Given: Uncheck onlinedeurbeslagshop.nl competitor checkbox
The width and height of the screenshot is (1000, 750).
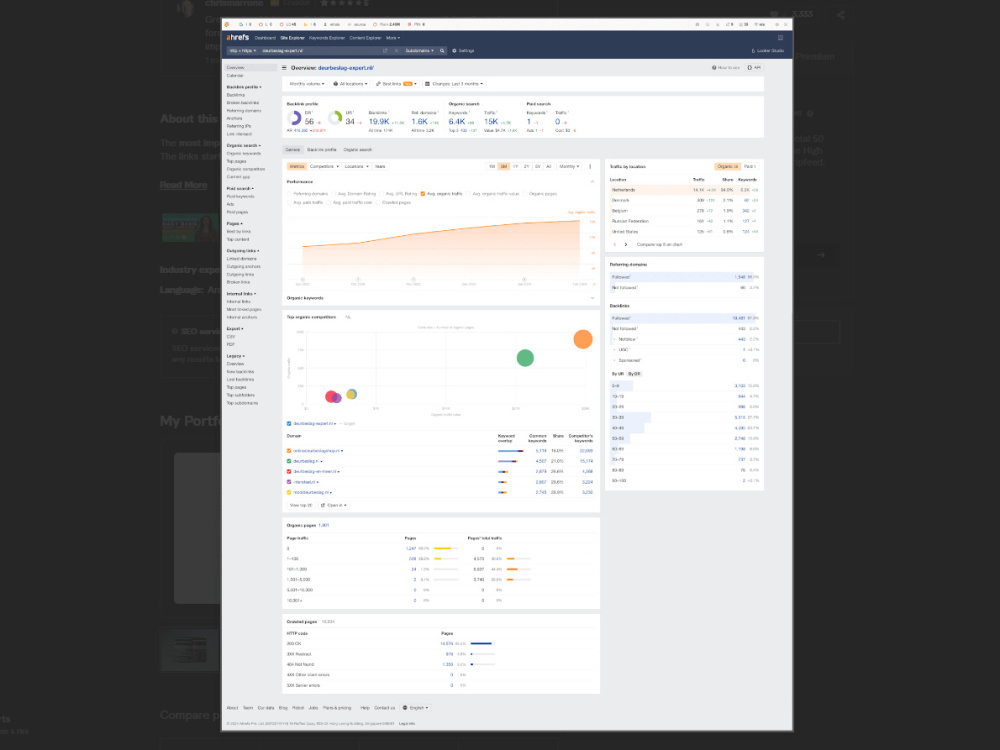Looking at the screenshot, I should pyautogui.click(x=289, y=450).
